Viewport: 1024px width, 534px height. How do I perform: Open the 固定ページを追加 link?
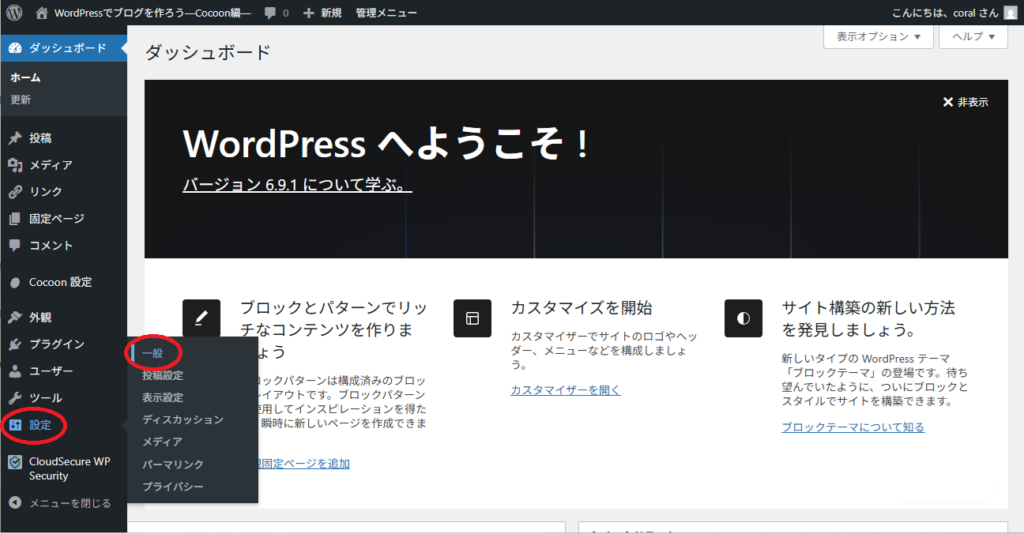(x=304, y=463)
